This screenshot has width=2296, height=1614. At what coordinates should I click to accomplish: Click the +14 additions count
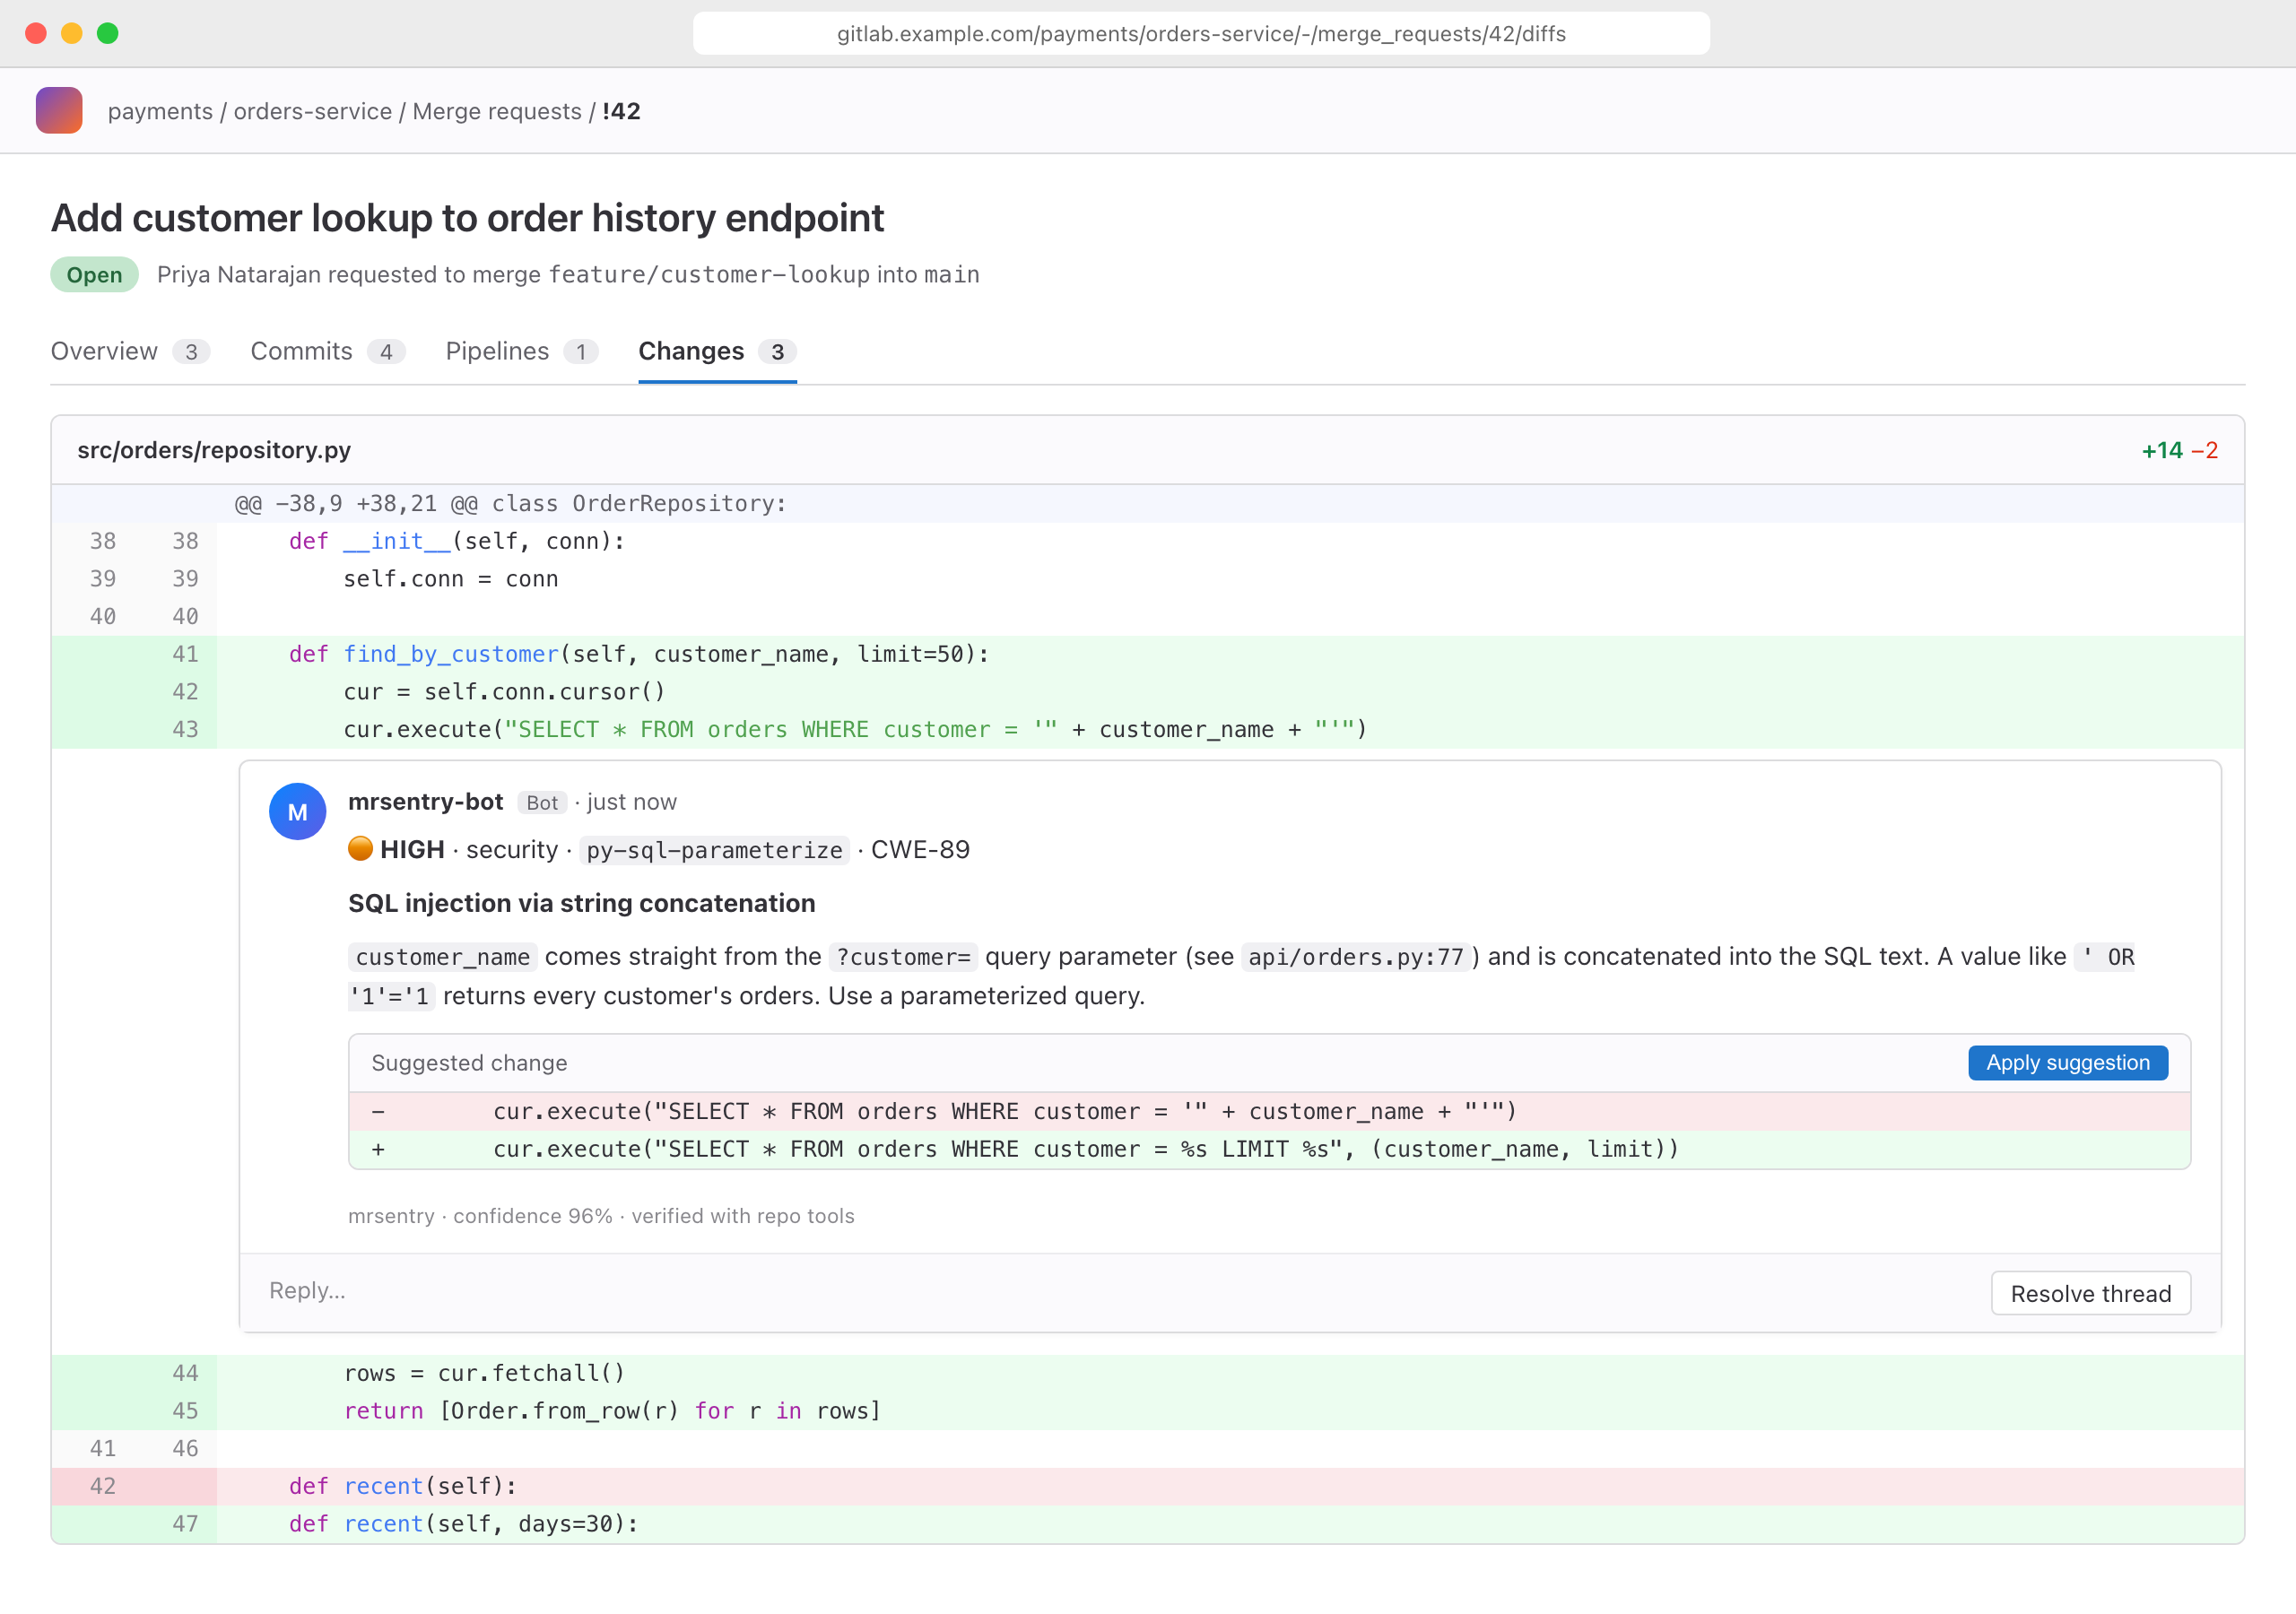point(2162,450)
